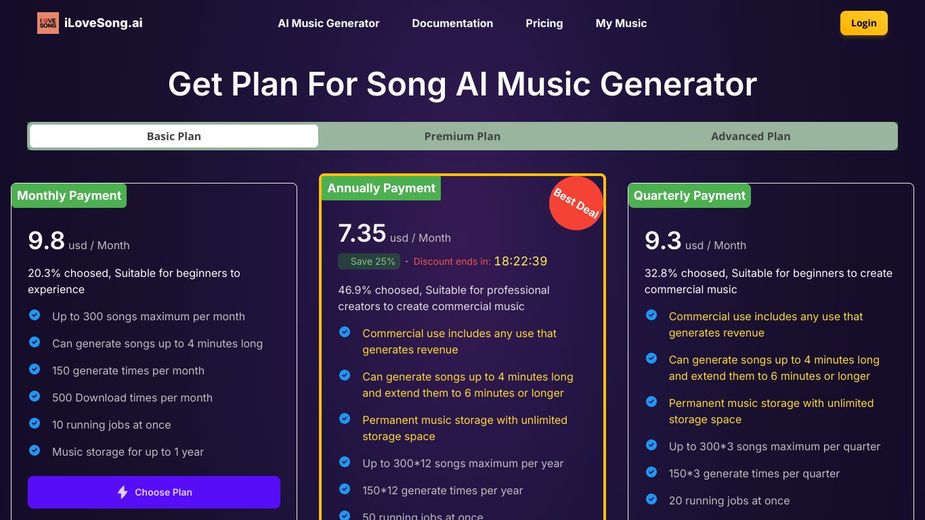Click checkmark beside 150*3 generate times per quarter
Image resolution: width=925 pixels, height=520 pixels.
651,472
